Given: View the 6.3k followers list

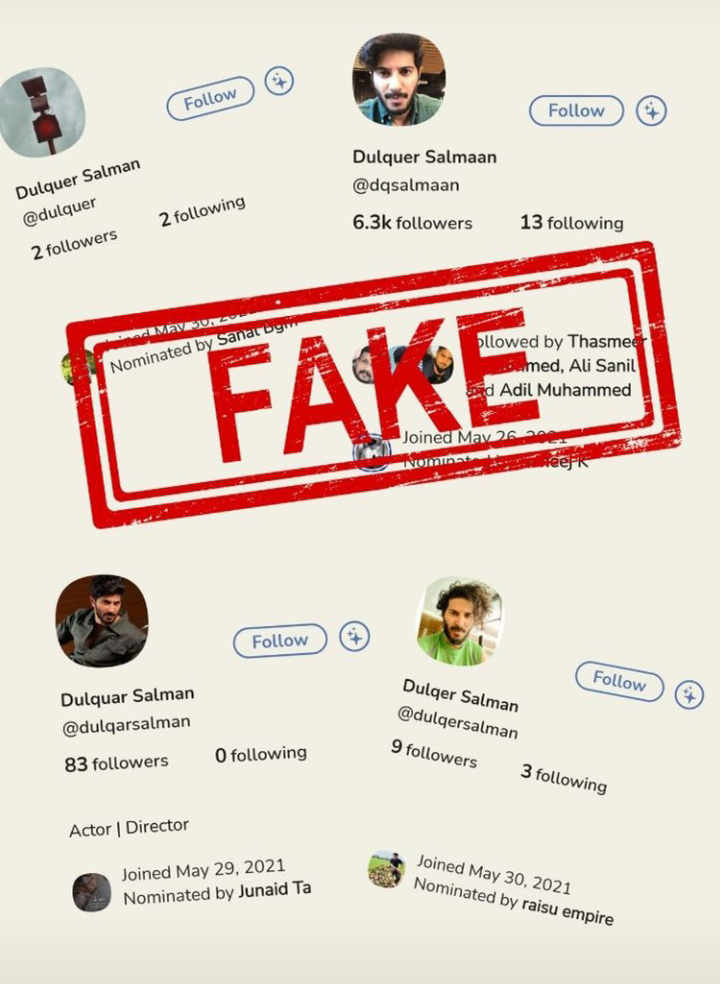Looking at the screenshot, I should click(412, 223).
